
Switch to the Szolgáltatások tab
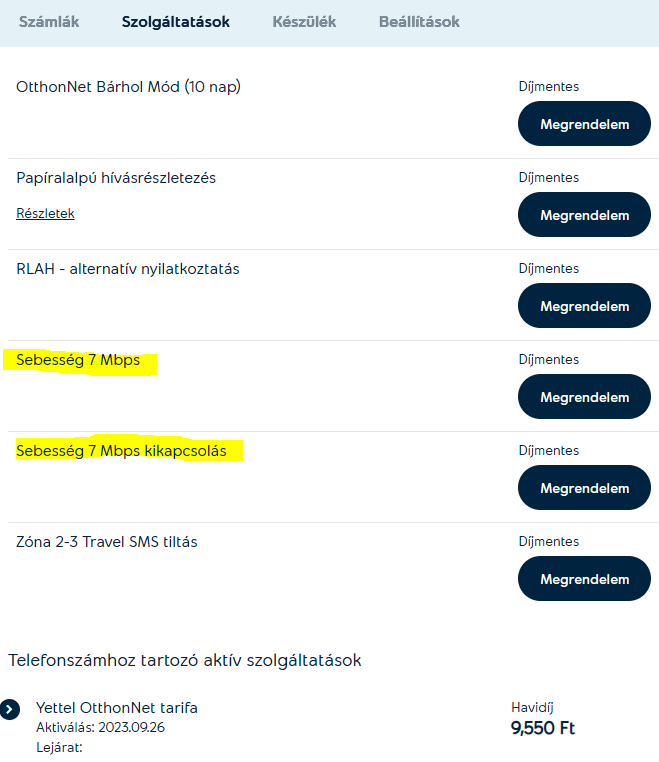pos(175,21)
